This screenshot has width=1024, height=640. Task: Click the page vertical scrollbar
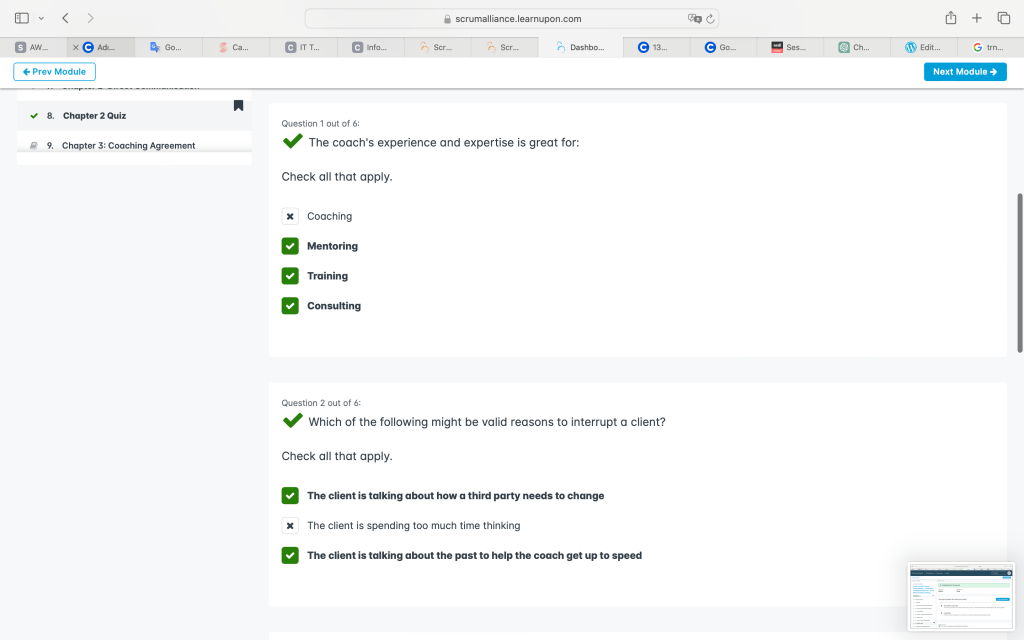1019,270
